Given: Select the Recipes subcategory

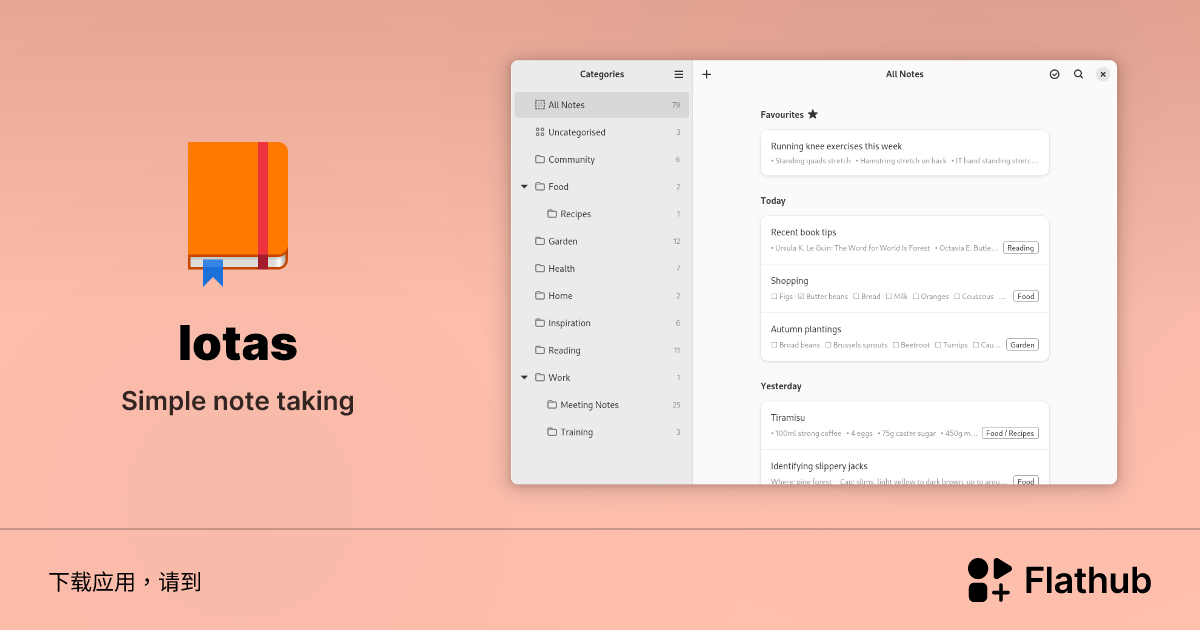Looking at the screenshot, I should (x=575, y=214).
